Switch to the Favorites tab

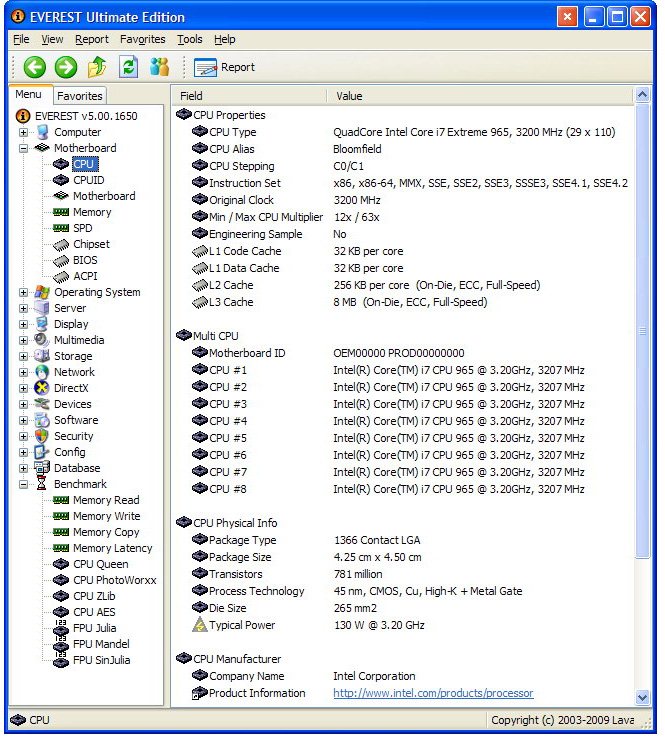(80, 96)
